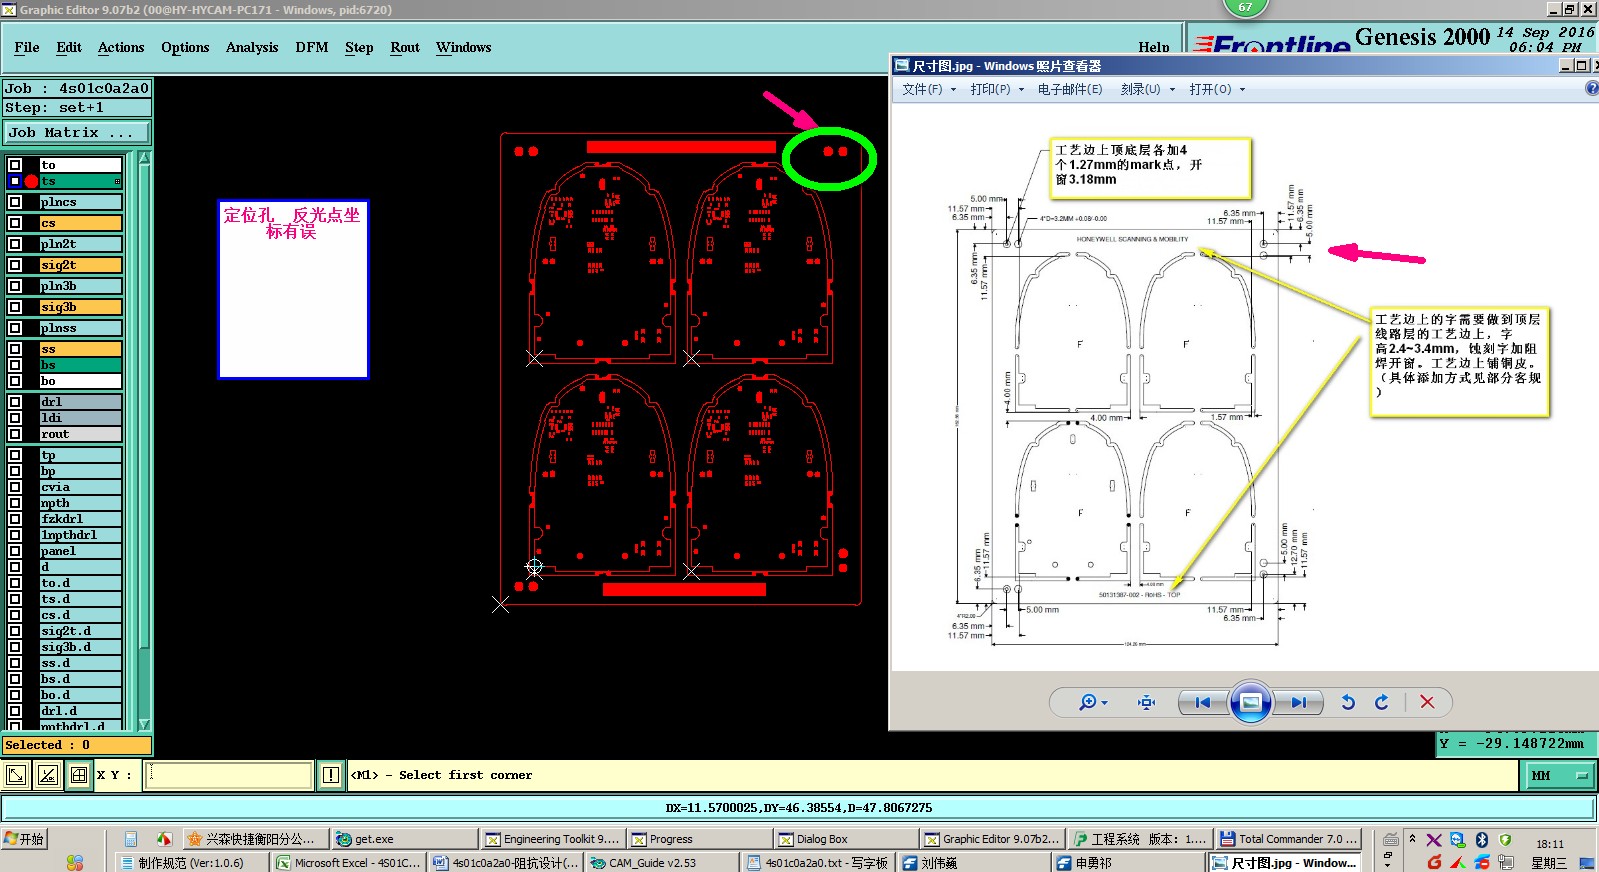Open the Windows menu
Image resolution: width=1599 pixels, height=872 pixels.
pyautogui.click(x=464, y=47)
